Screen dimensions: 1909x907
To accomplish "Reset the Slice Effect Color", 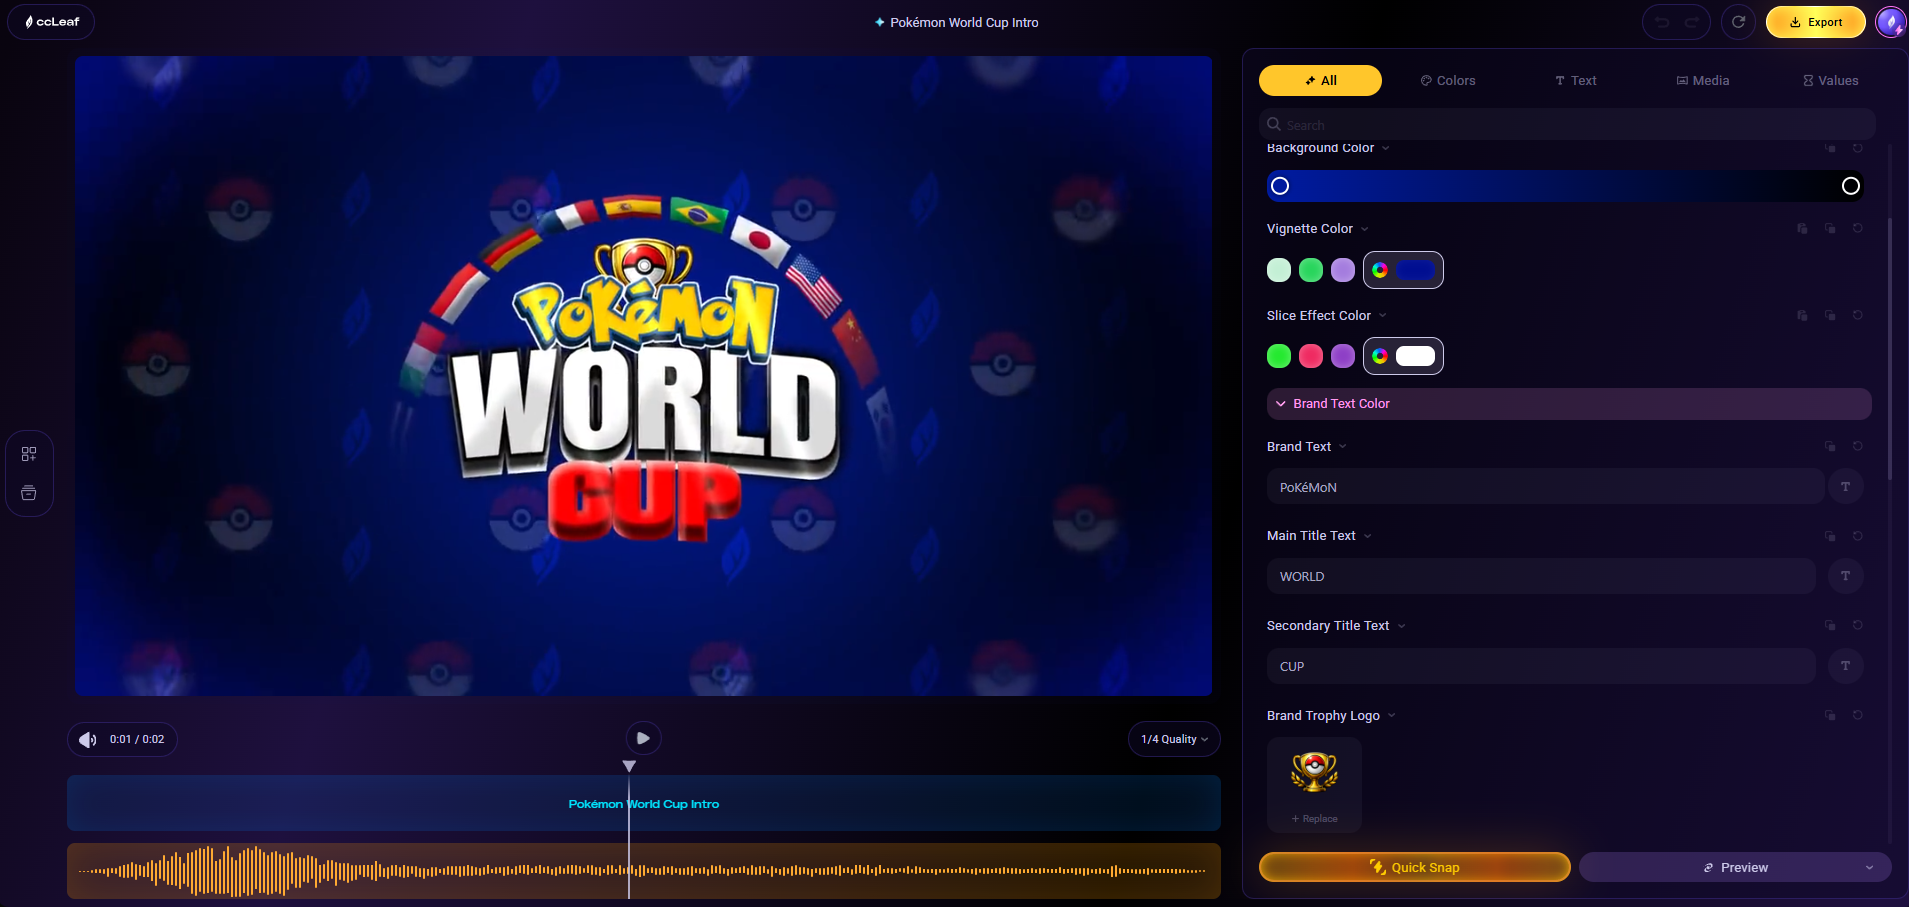I will pos(1857,316).
